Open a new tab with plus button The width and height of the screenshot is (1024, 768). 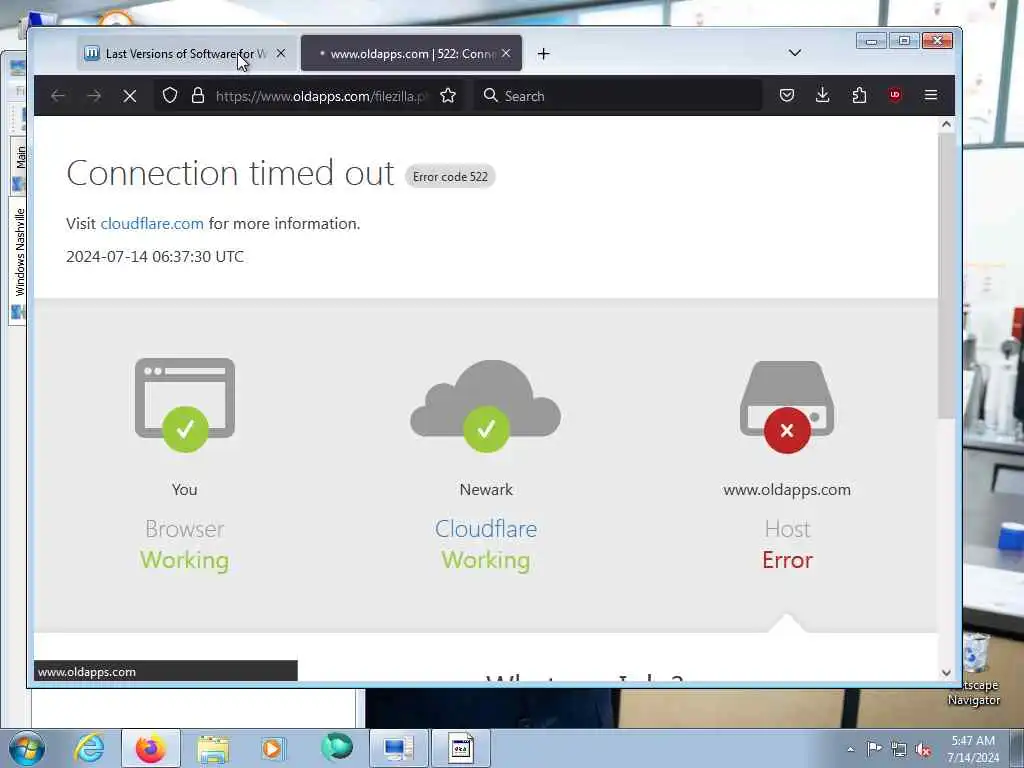543,54
